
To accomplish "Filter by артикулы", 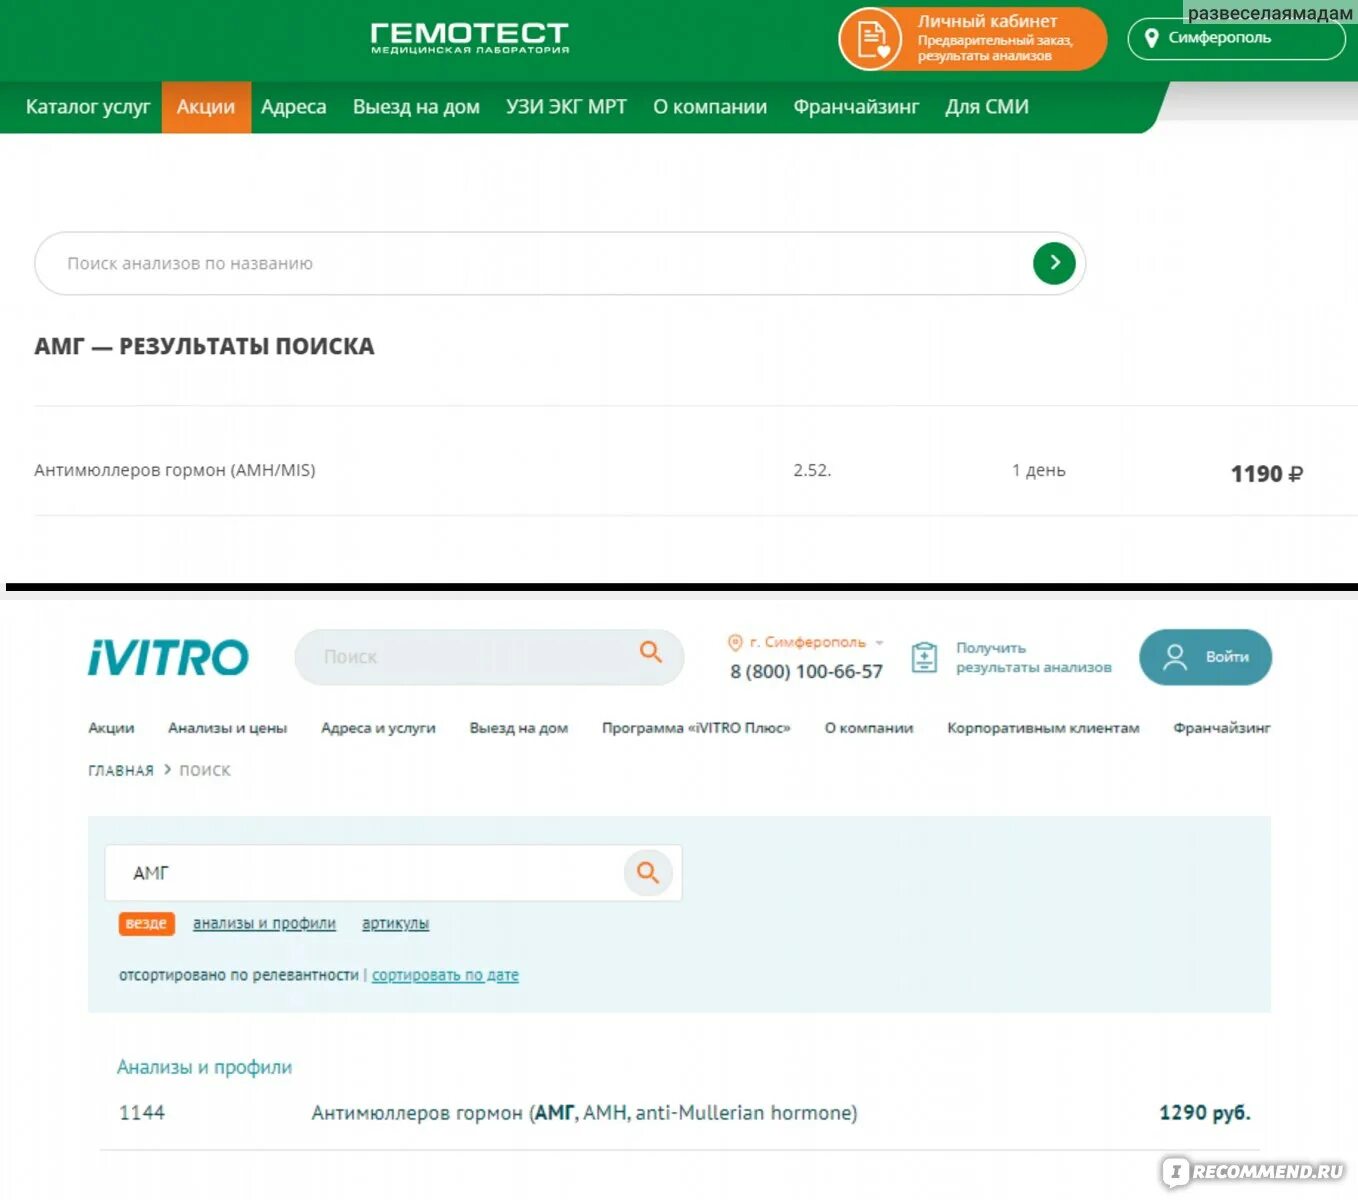I will 395,923.
